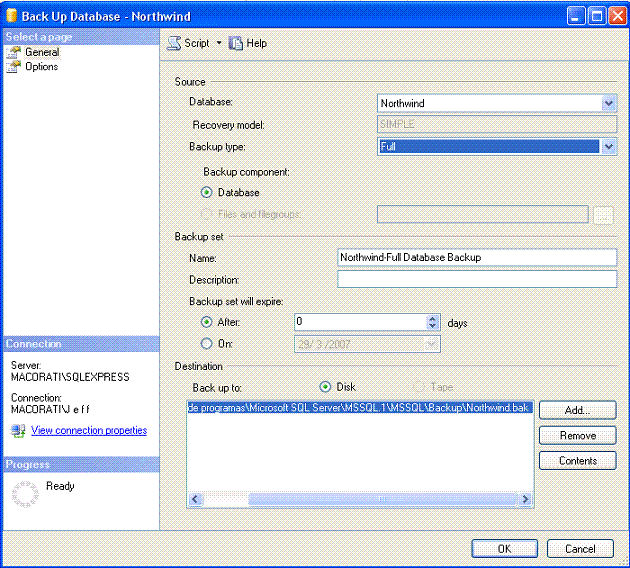Click the Description input field
The width and height of the screenshot is (630, 568).
[477, 279]
